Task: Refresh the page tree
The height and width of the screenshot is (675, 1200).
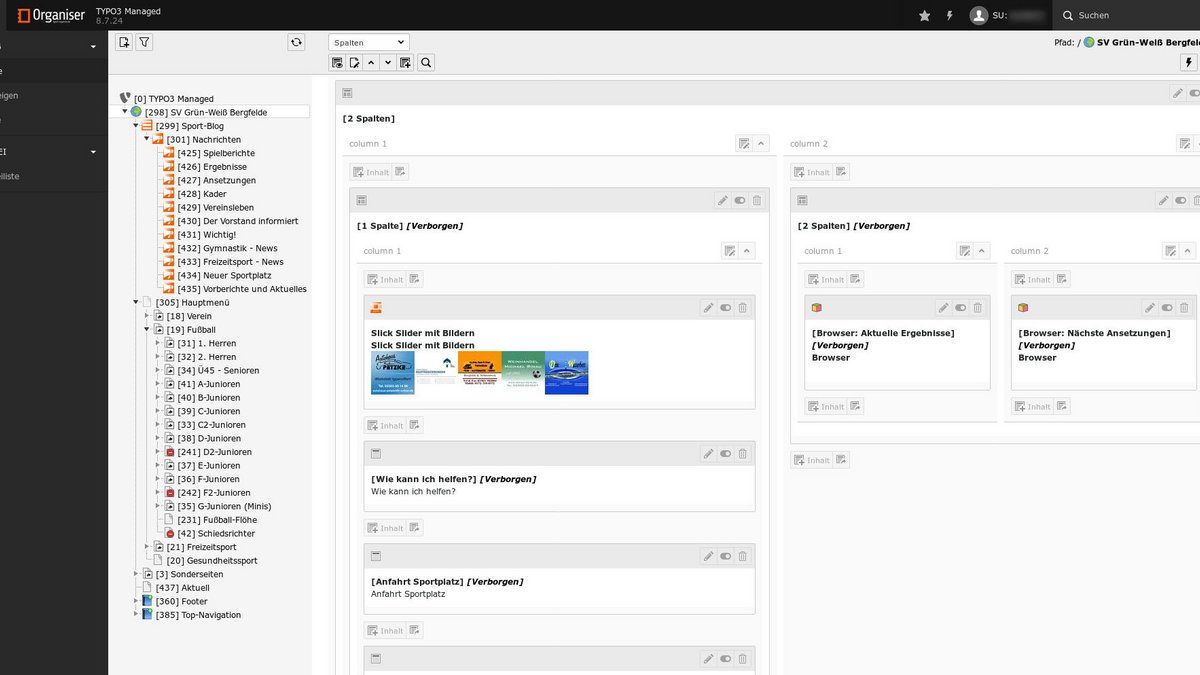Action: click(296, 42)
